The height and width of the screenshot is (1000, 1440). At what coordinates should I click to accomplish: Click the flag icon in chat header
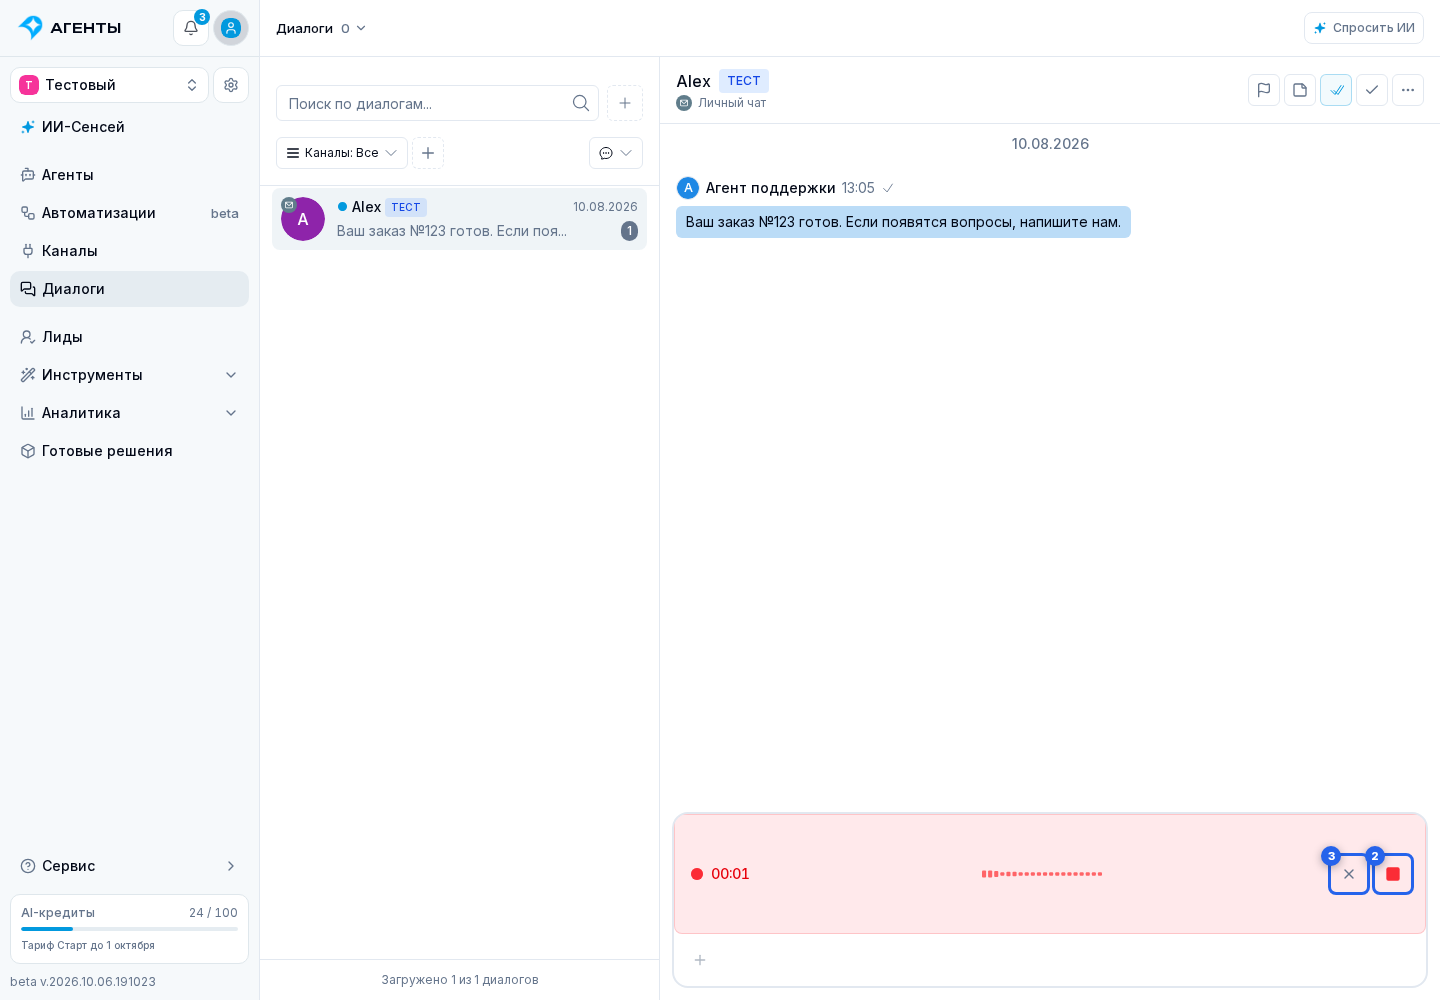point(1264,90)
